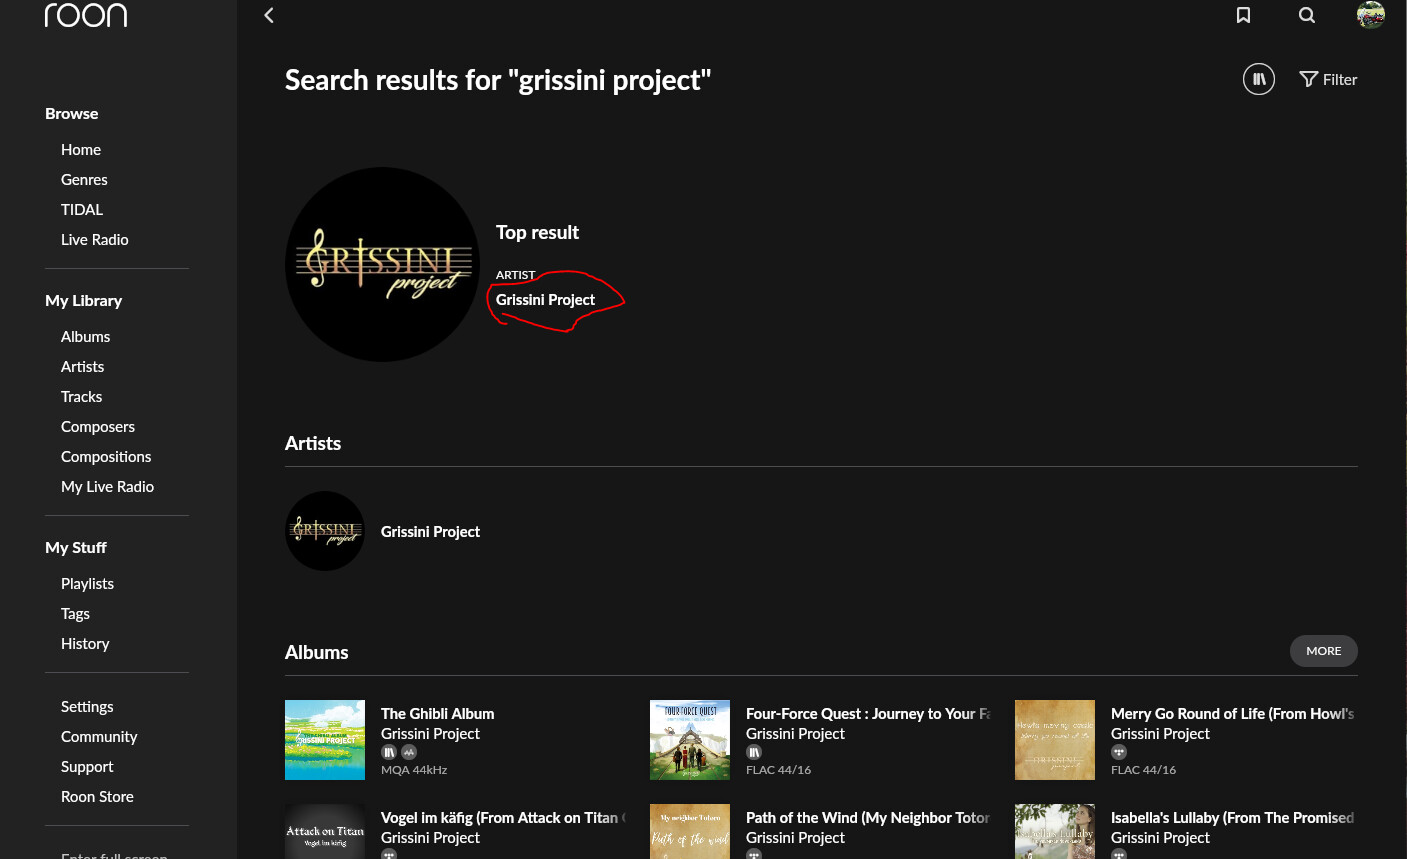
Task: Click FLAC 44/16 under Four-Force Quest
Action: (x=778, y=770)
